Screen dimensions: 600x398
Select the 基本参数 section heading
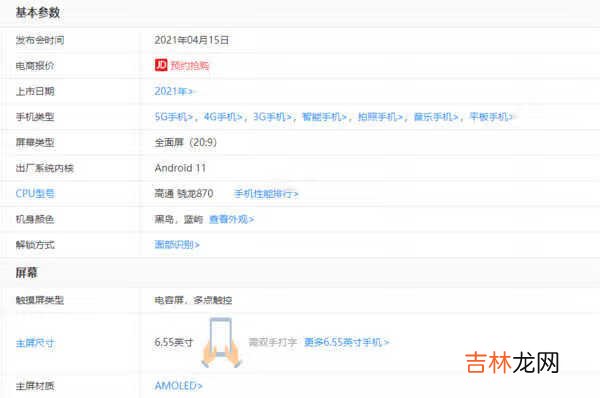point(38,13)
